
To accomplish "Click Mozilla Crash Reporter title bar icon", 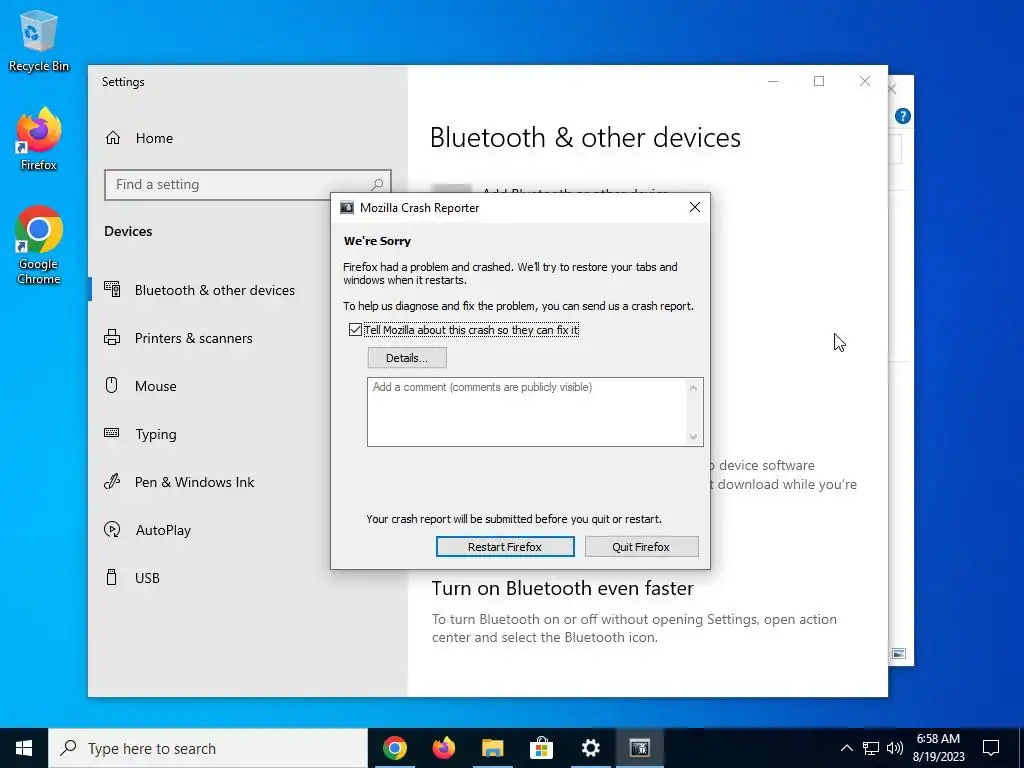I will click(347, 208).
